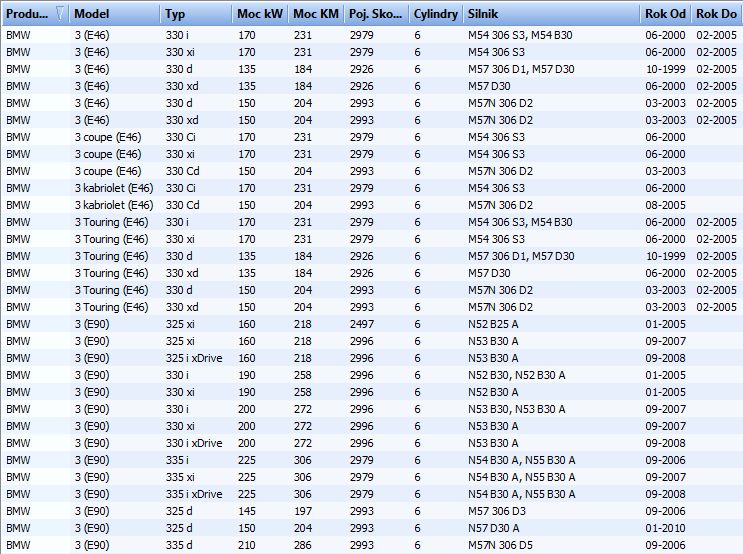Click 225 in the 335 i xDrive row

click(x=246, y=494)
